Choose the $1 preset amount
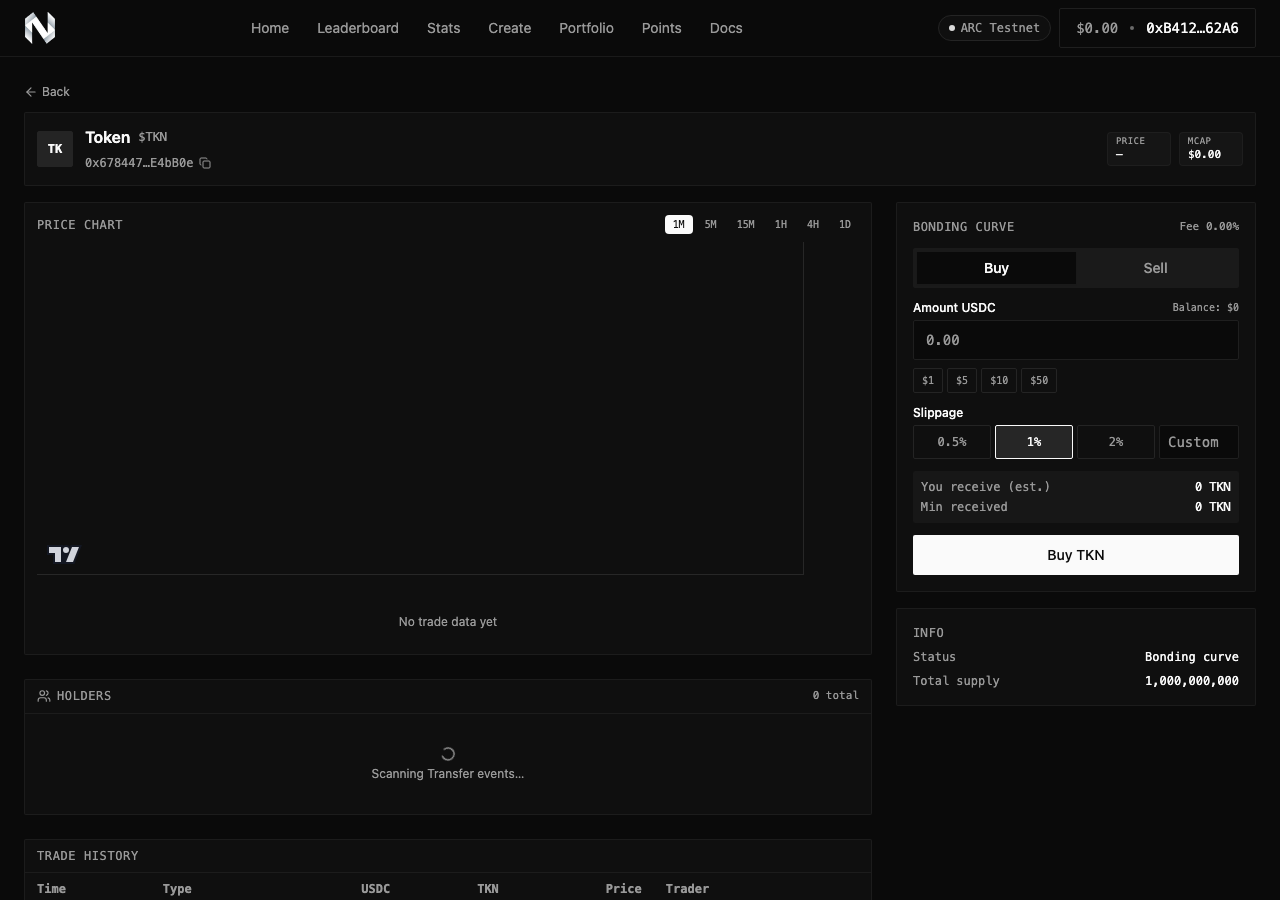The image size is (1280, 900). pyautogui.click(x=928, y=380)
